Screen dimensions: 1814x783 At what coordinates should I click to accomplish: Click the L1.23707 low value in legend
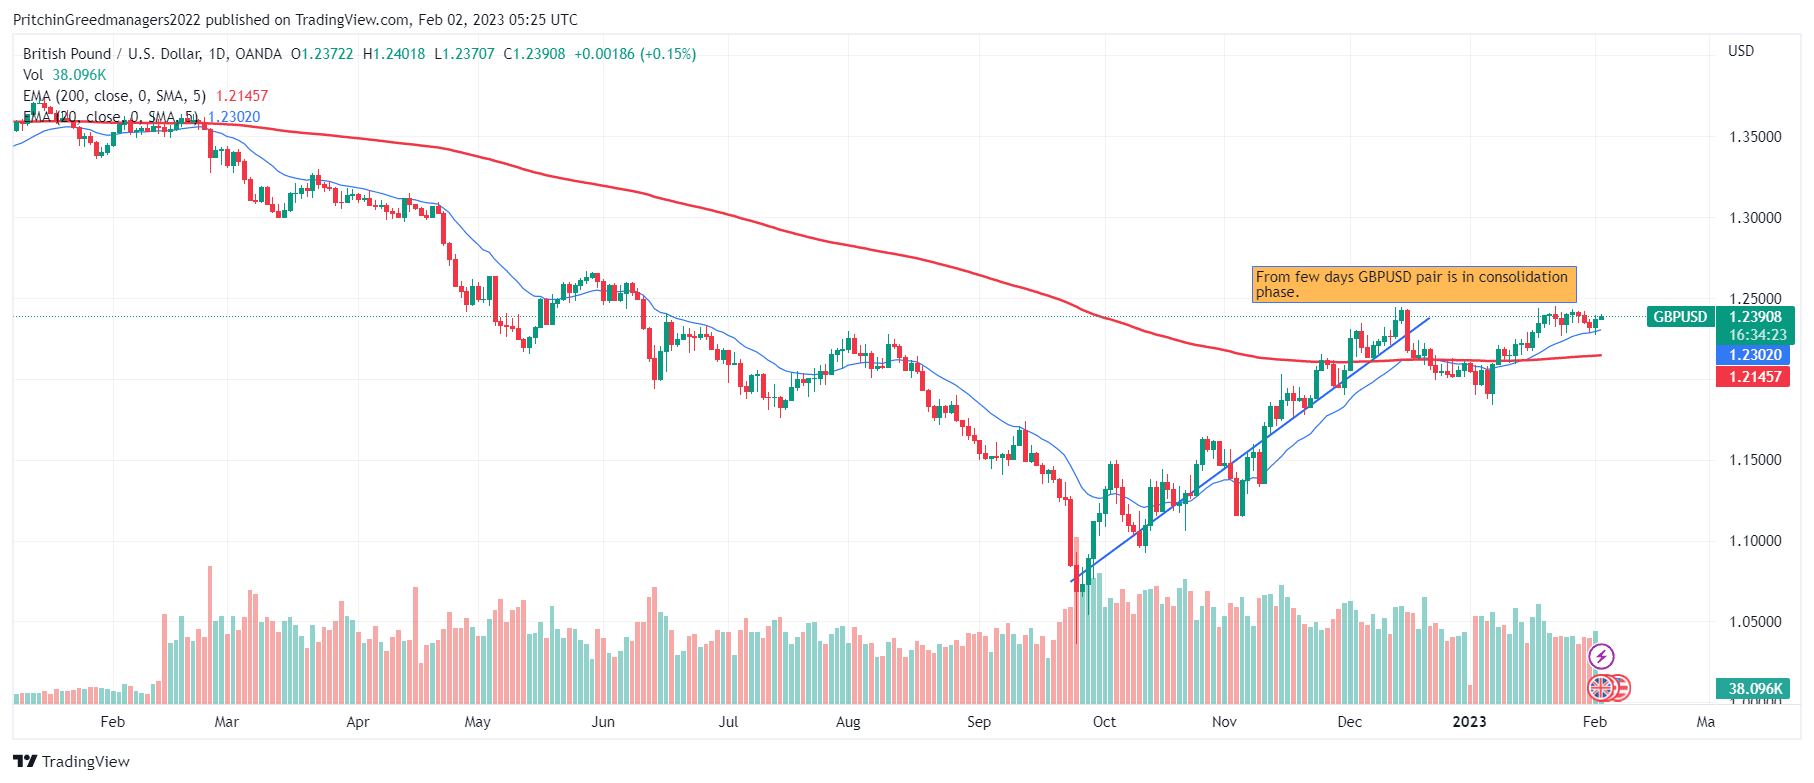(x=464, y=54)
